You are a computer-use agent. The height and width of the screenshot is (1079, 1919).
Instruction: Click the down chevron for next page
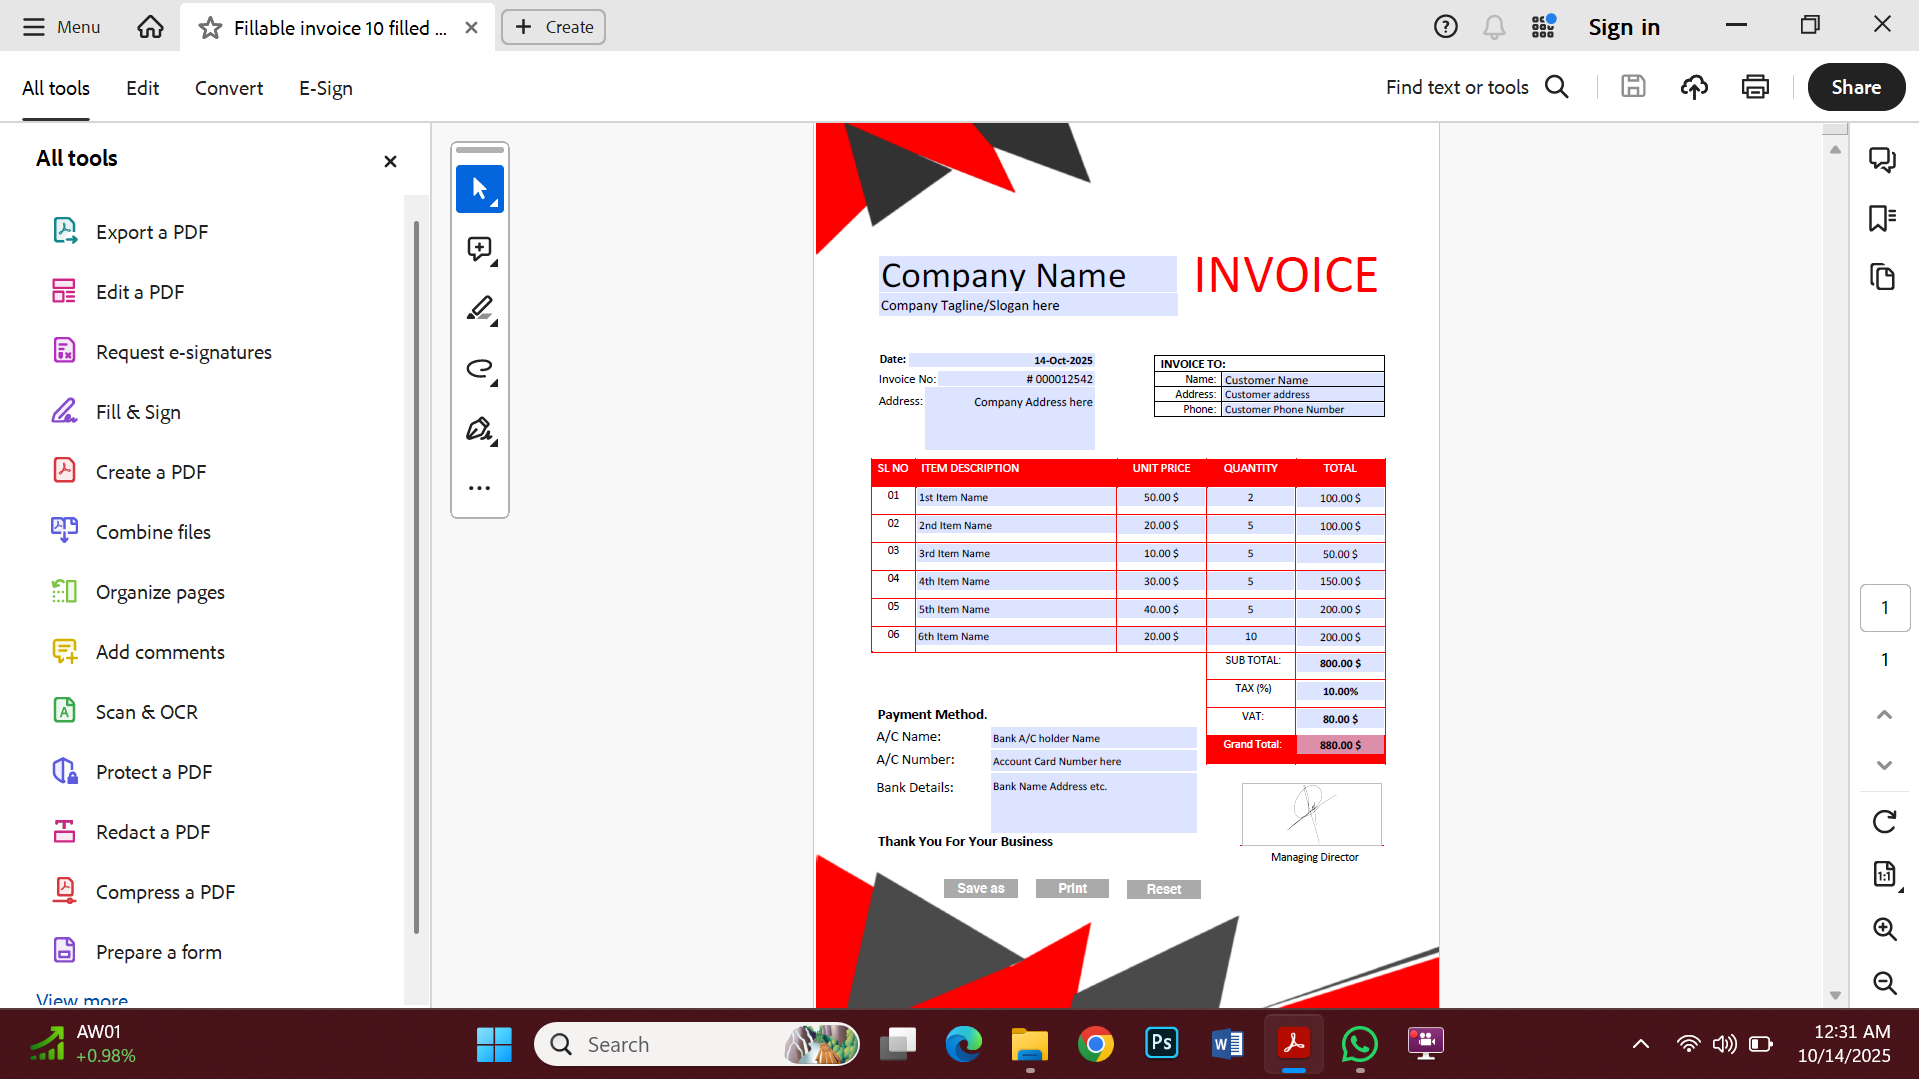[1884, 766]
